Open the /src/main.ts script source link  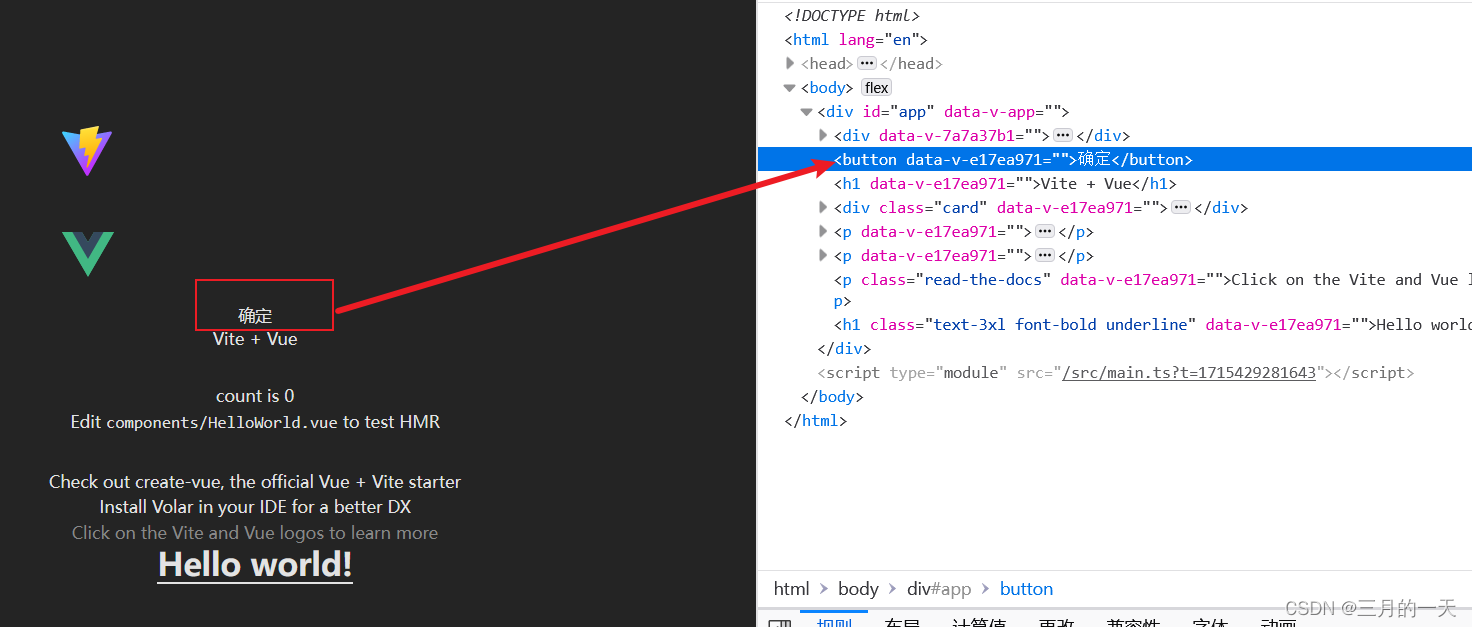(1188, 373)
